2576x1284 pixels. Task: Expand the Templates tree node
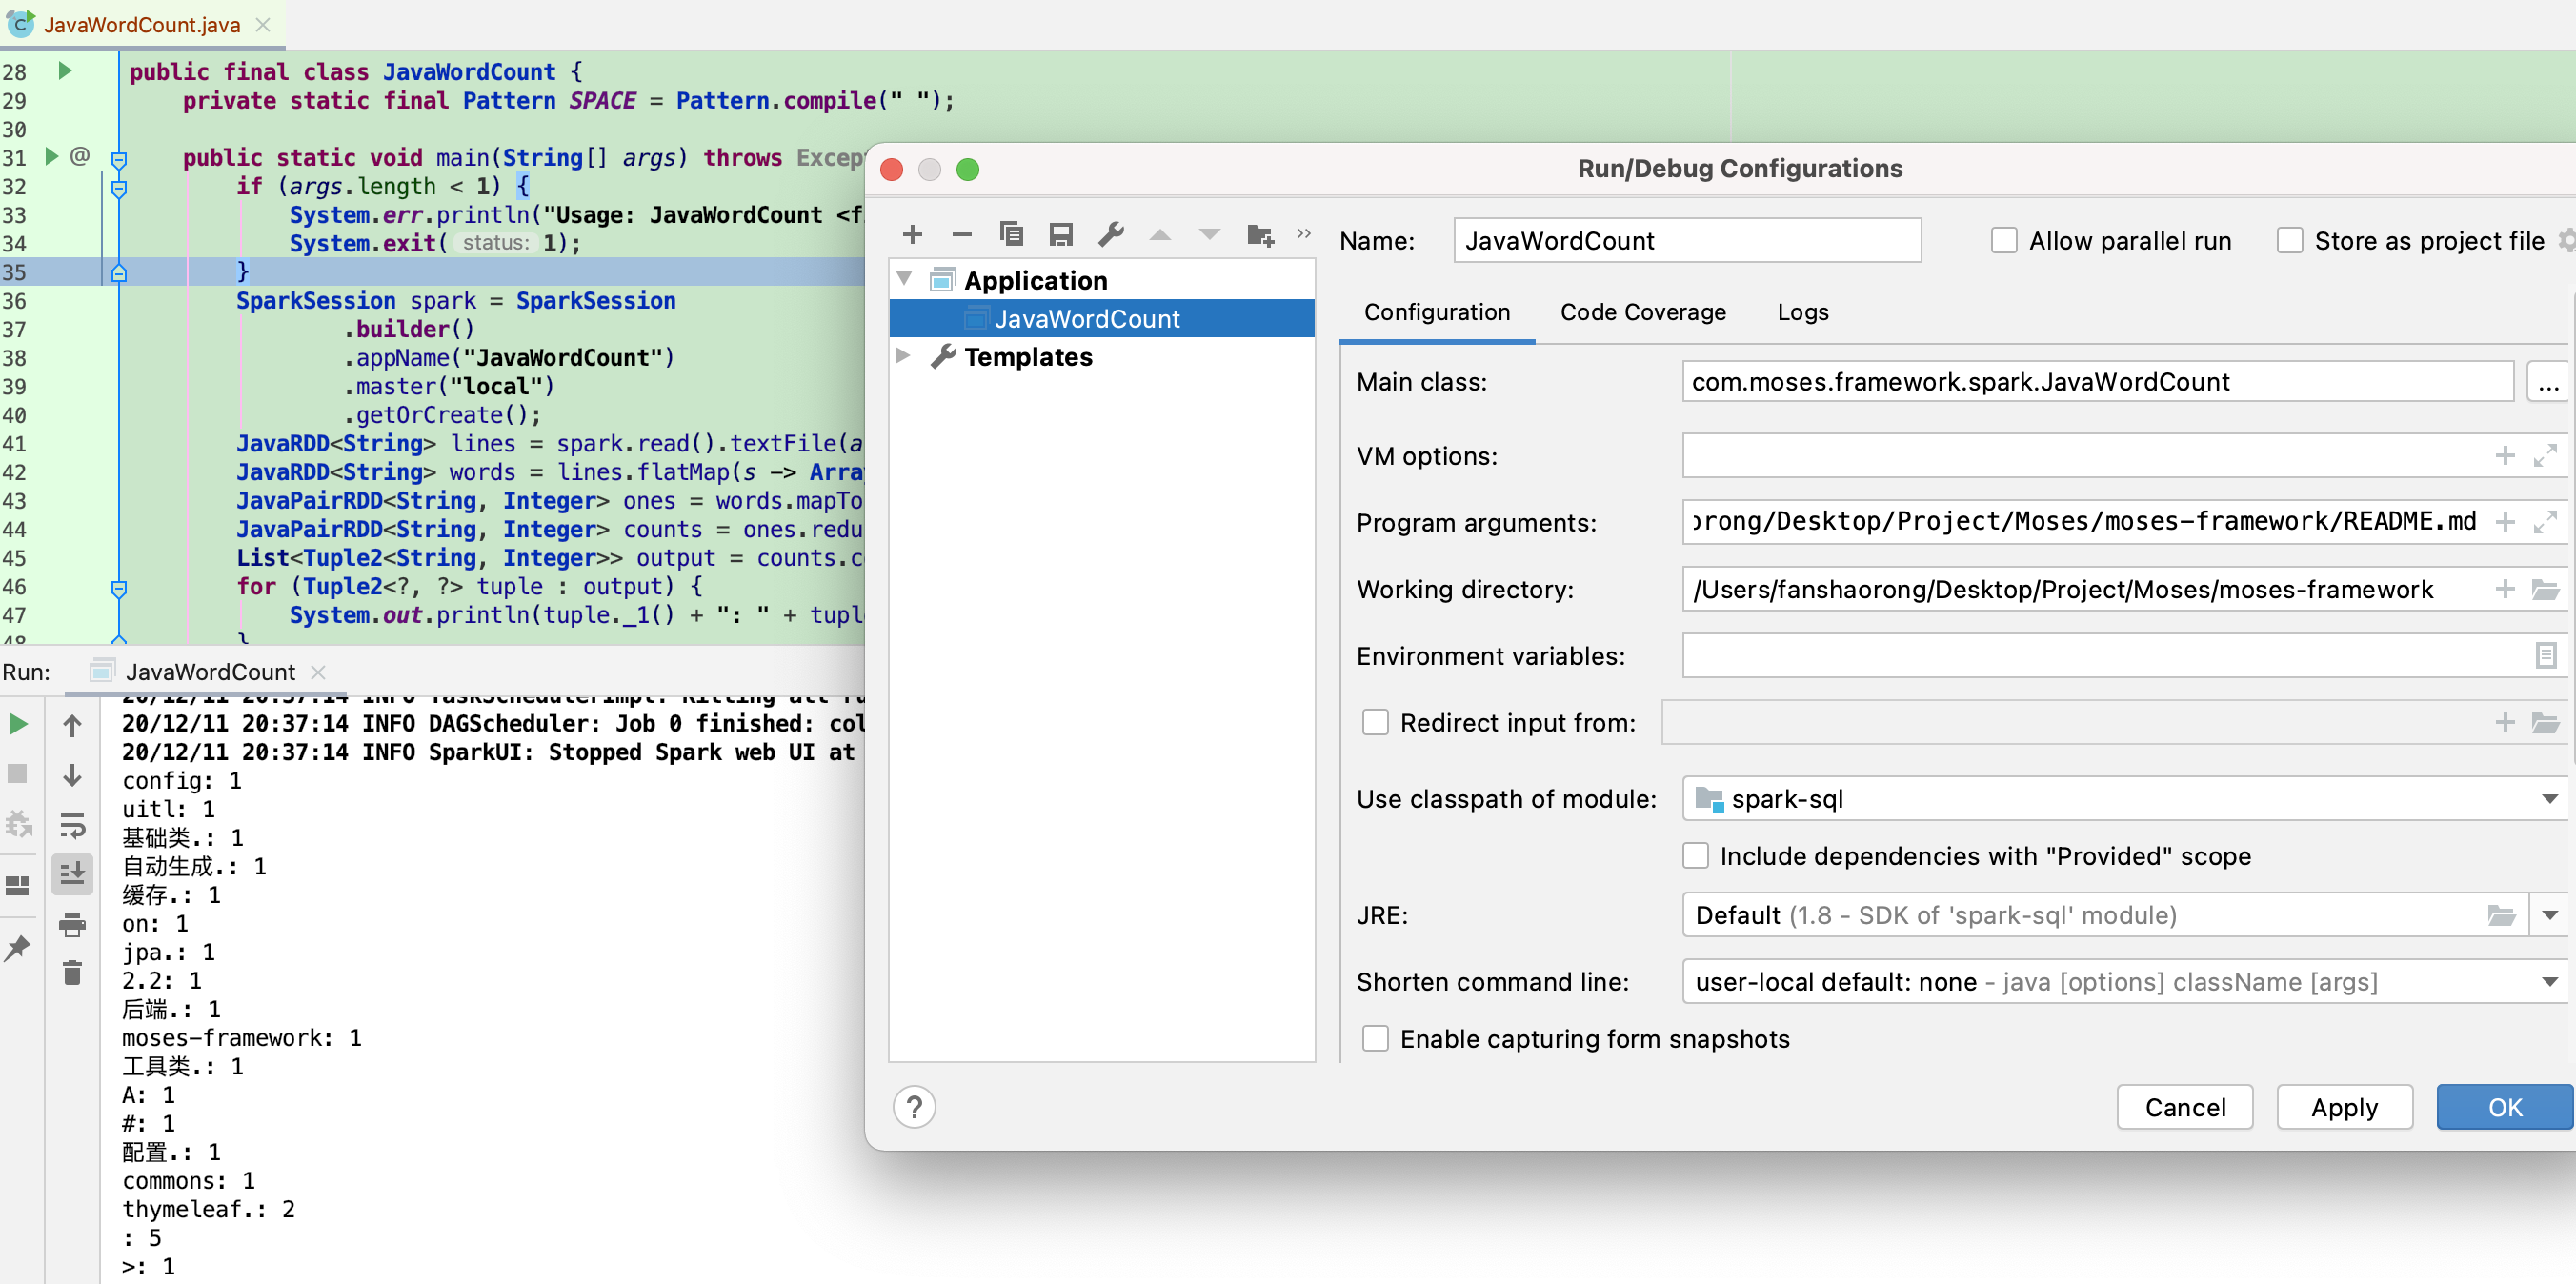pos(902,357)
